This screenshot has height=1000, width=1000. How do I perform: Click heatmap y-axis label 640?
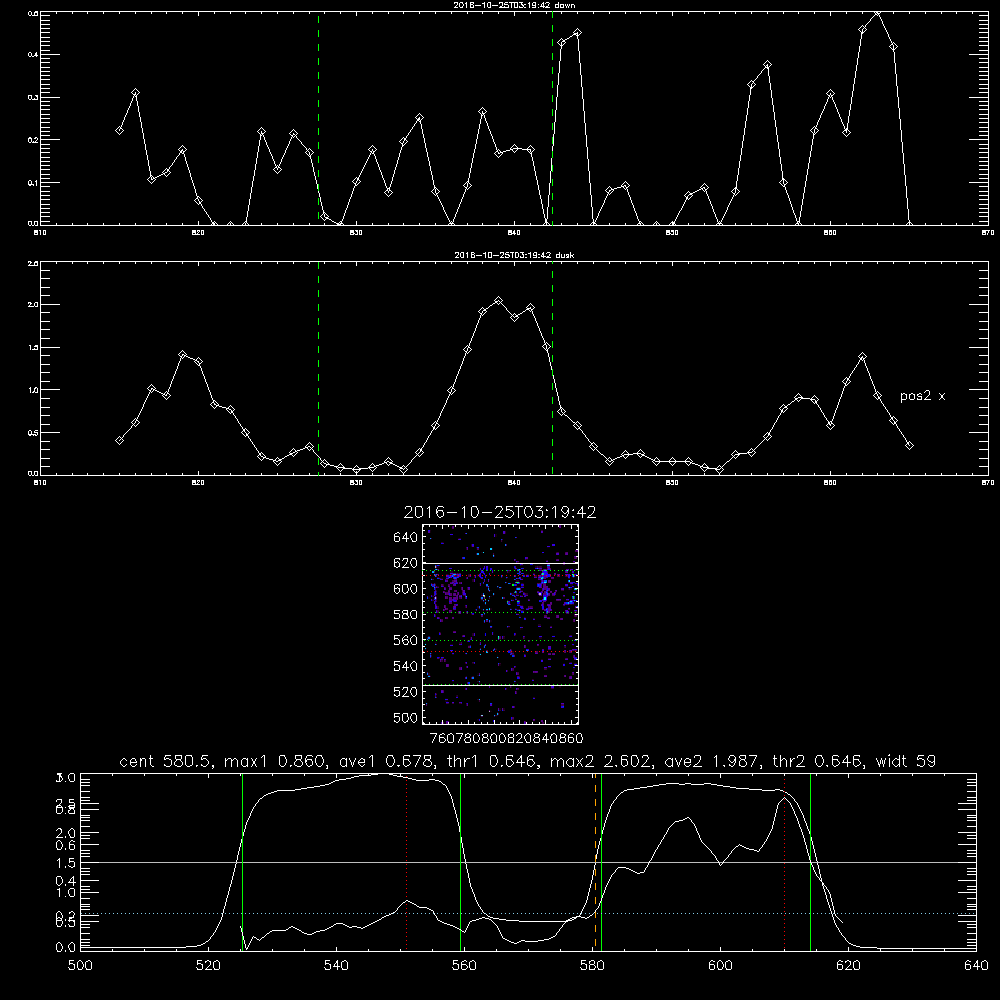pos(406,538)
